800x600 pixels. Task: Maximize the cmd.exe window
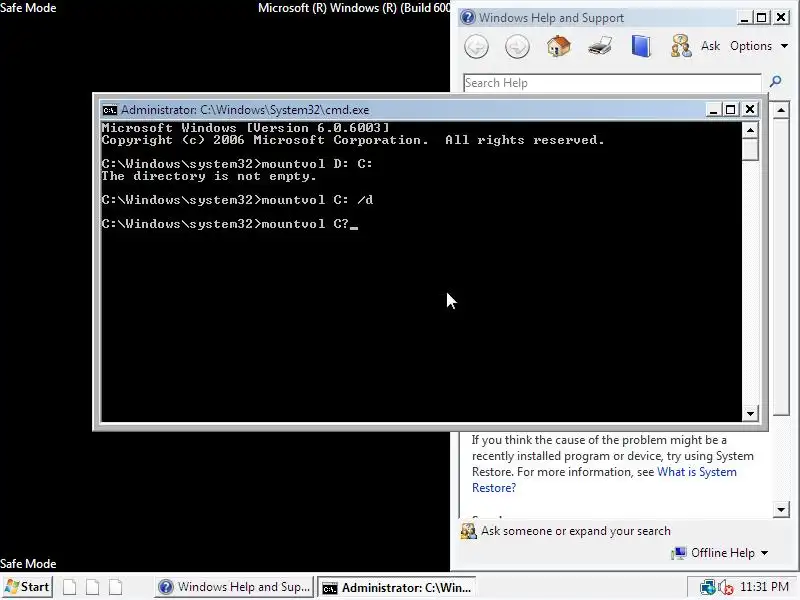731,110
